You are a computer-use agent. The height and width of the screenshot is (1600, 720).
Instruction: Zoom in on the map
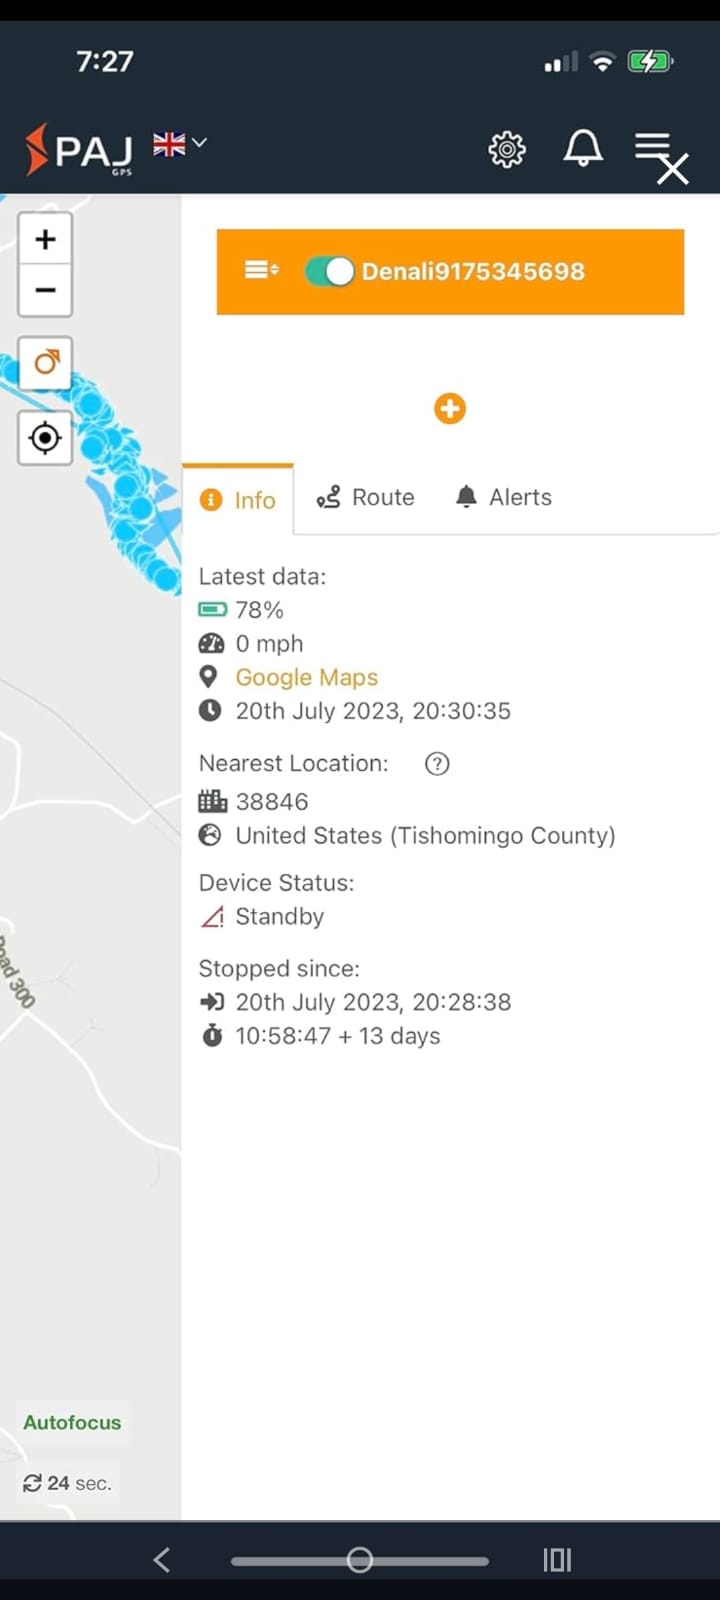point(45,239)
